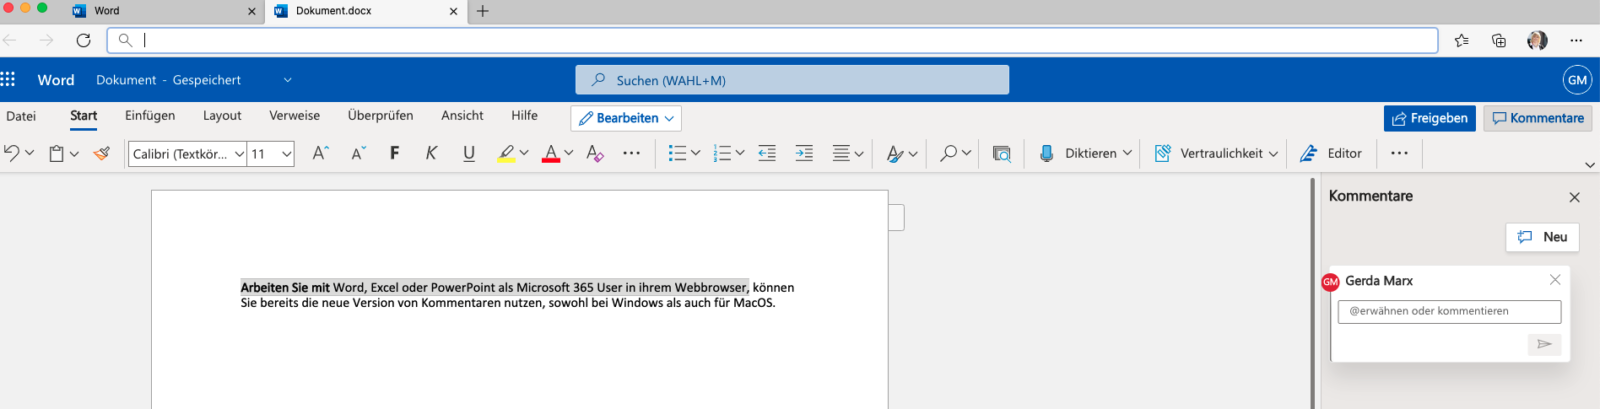Collapse the ribbon chevron

[x=1590, y=165]
